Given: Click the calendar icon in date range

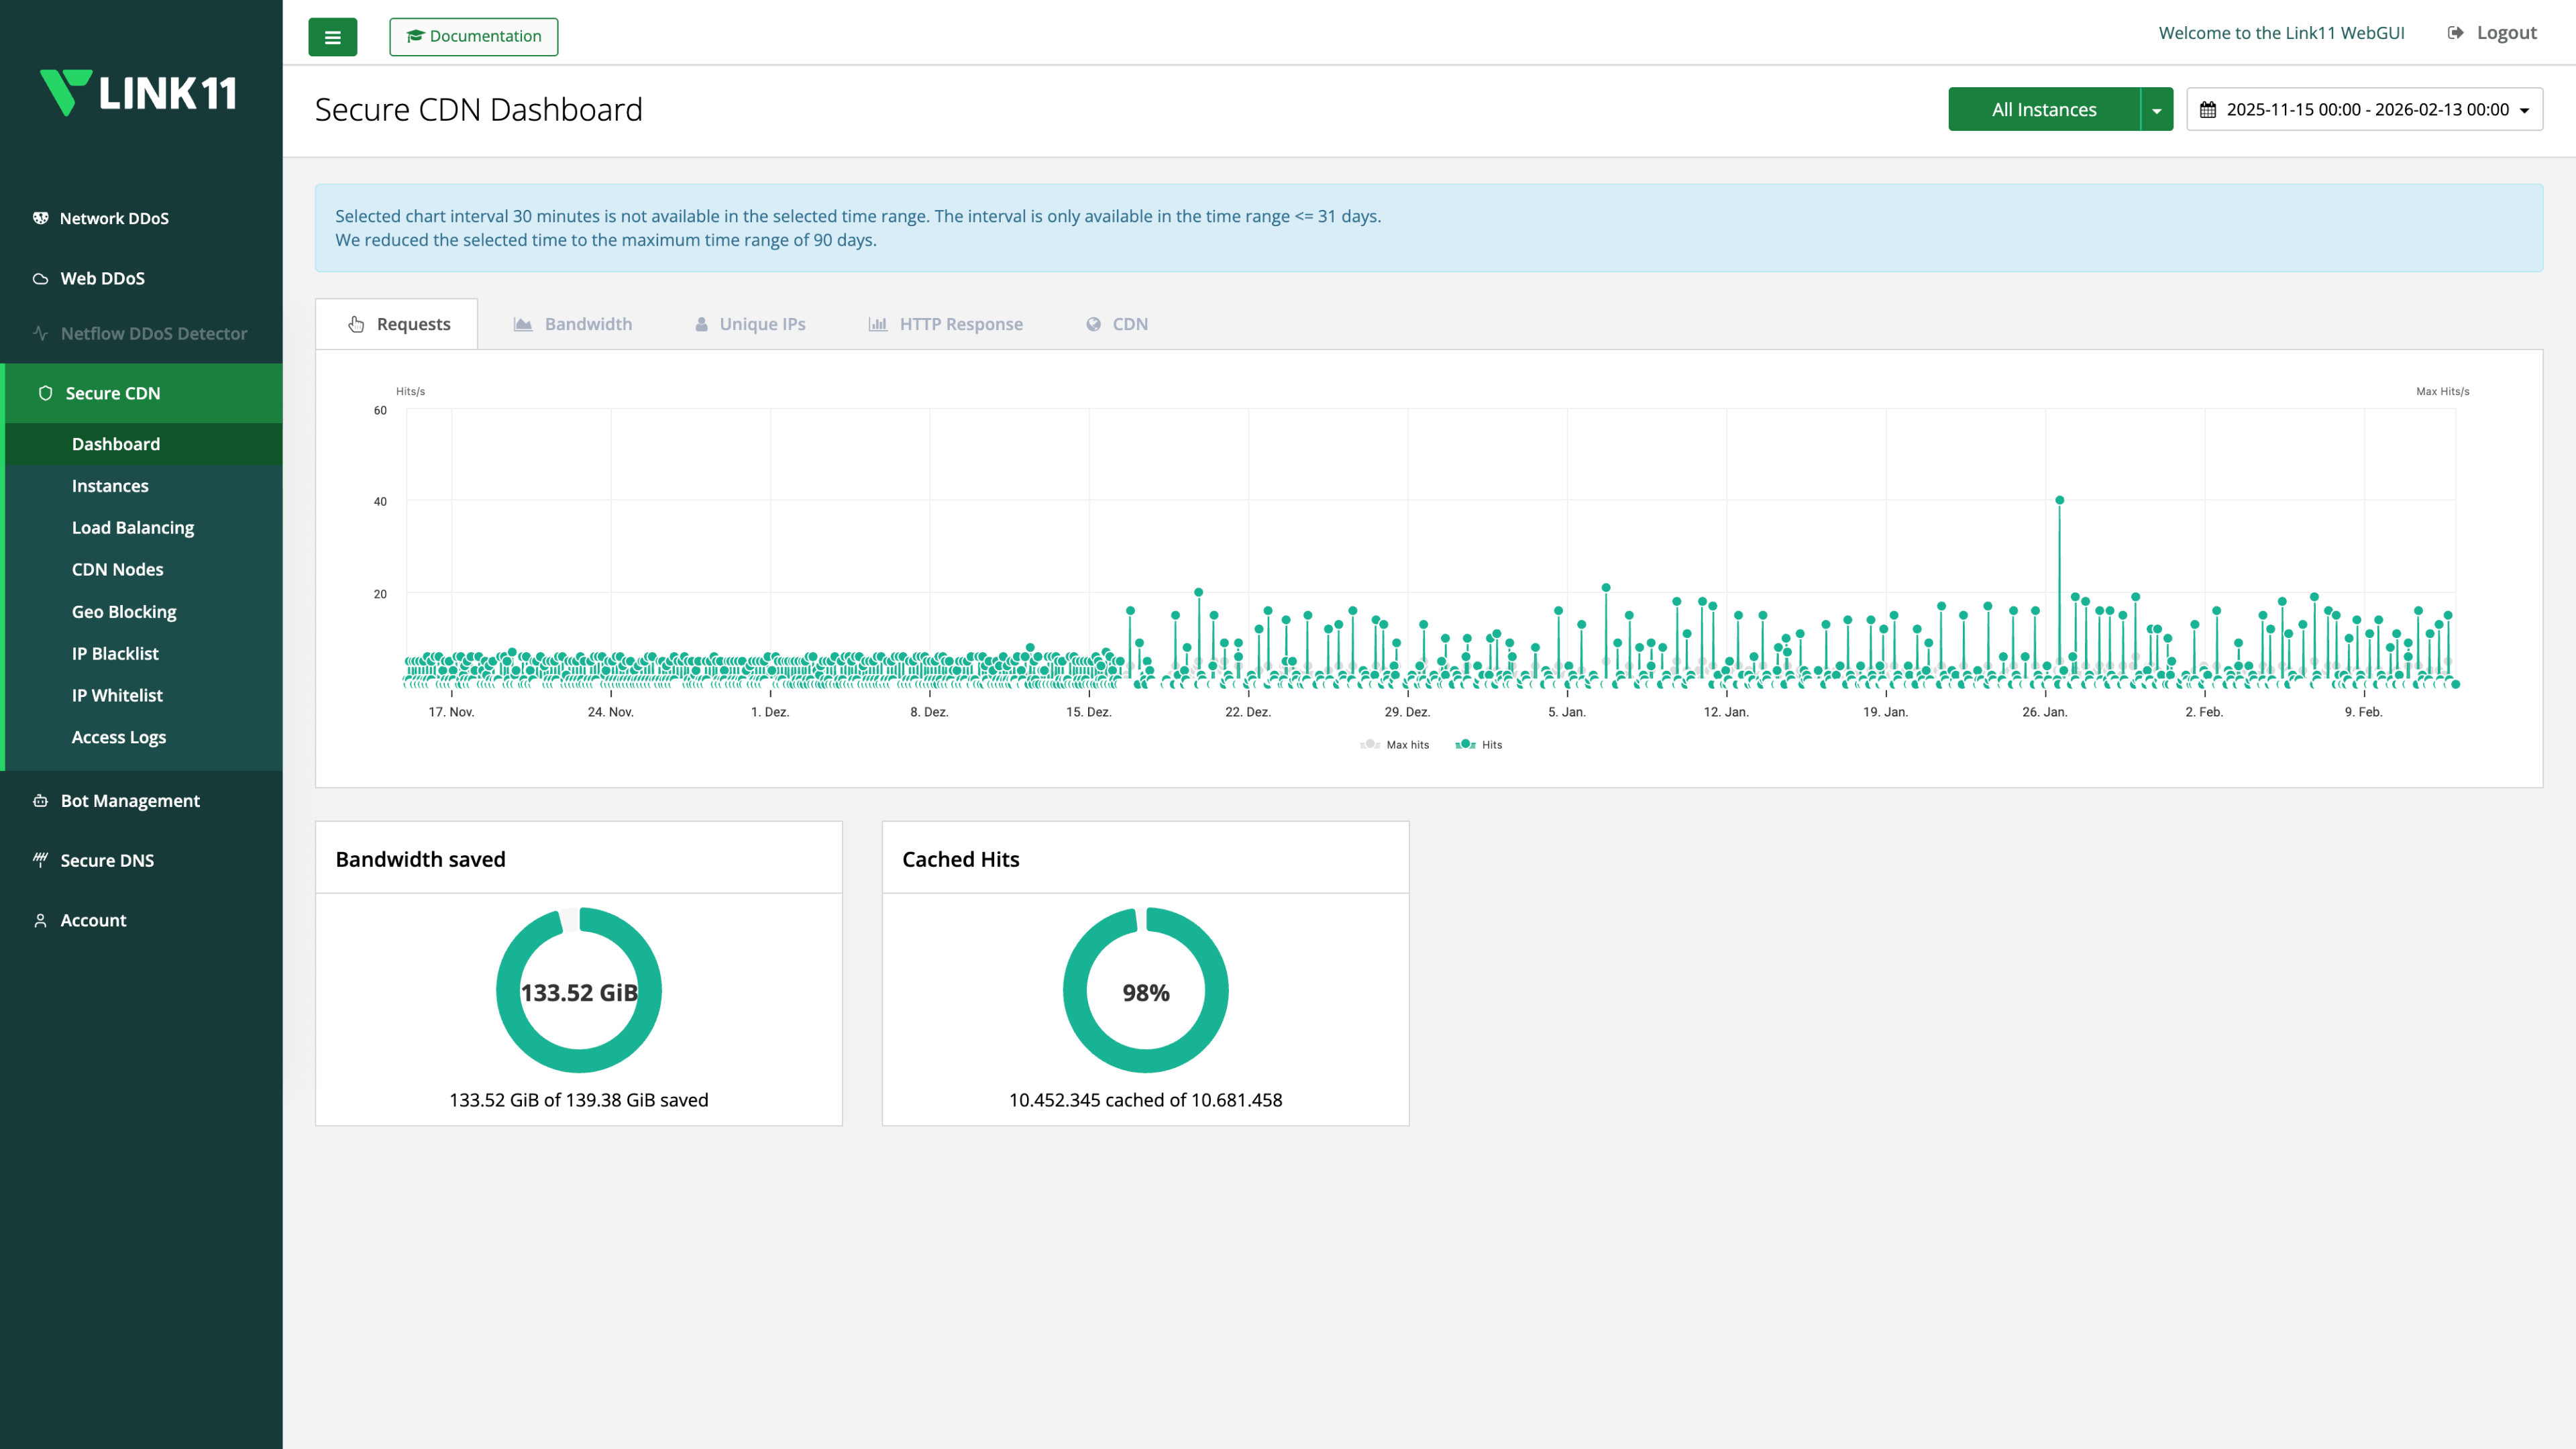Looking at the screenshot, I should (x=2207, y=110).
